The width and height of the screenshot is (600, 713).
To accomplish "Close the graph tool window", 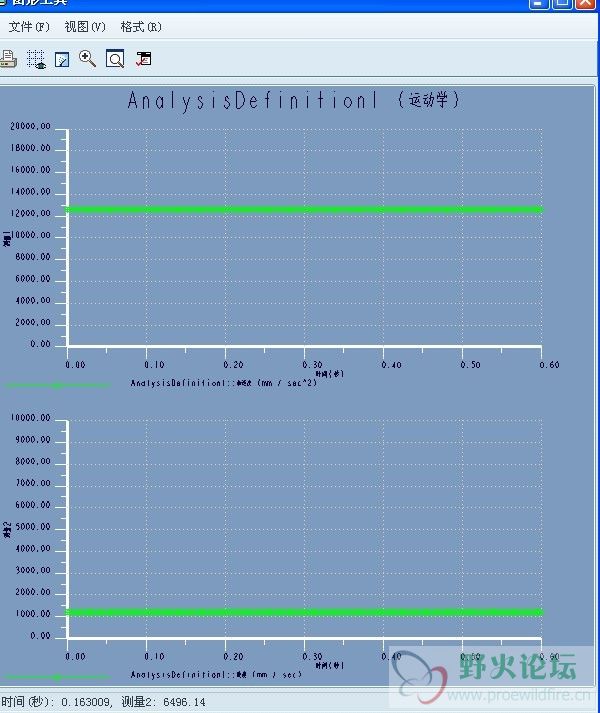I will [585, 4].
